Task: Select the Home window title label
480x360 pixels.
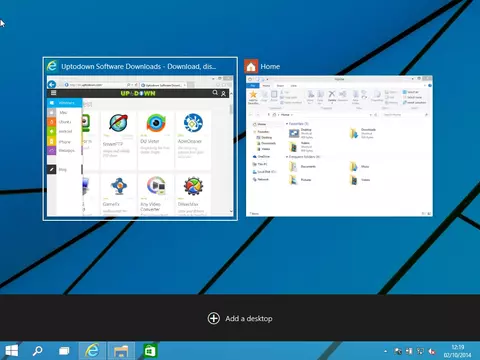Action: click(270, 66)
